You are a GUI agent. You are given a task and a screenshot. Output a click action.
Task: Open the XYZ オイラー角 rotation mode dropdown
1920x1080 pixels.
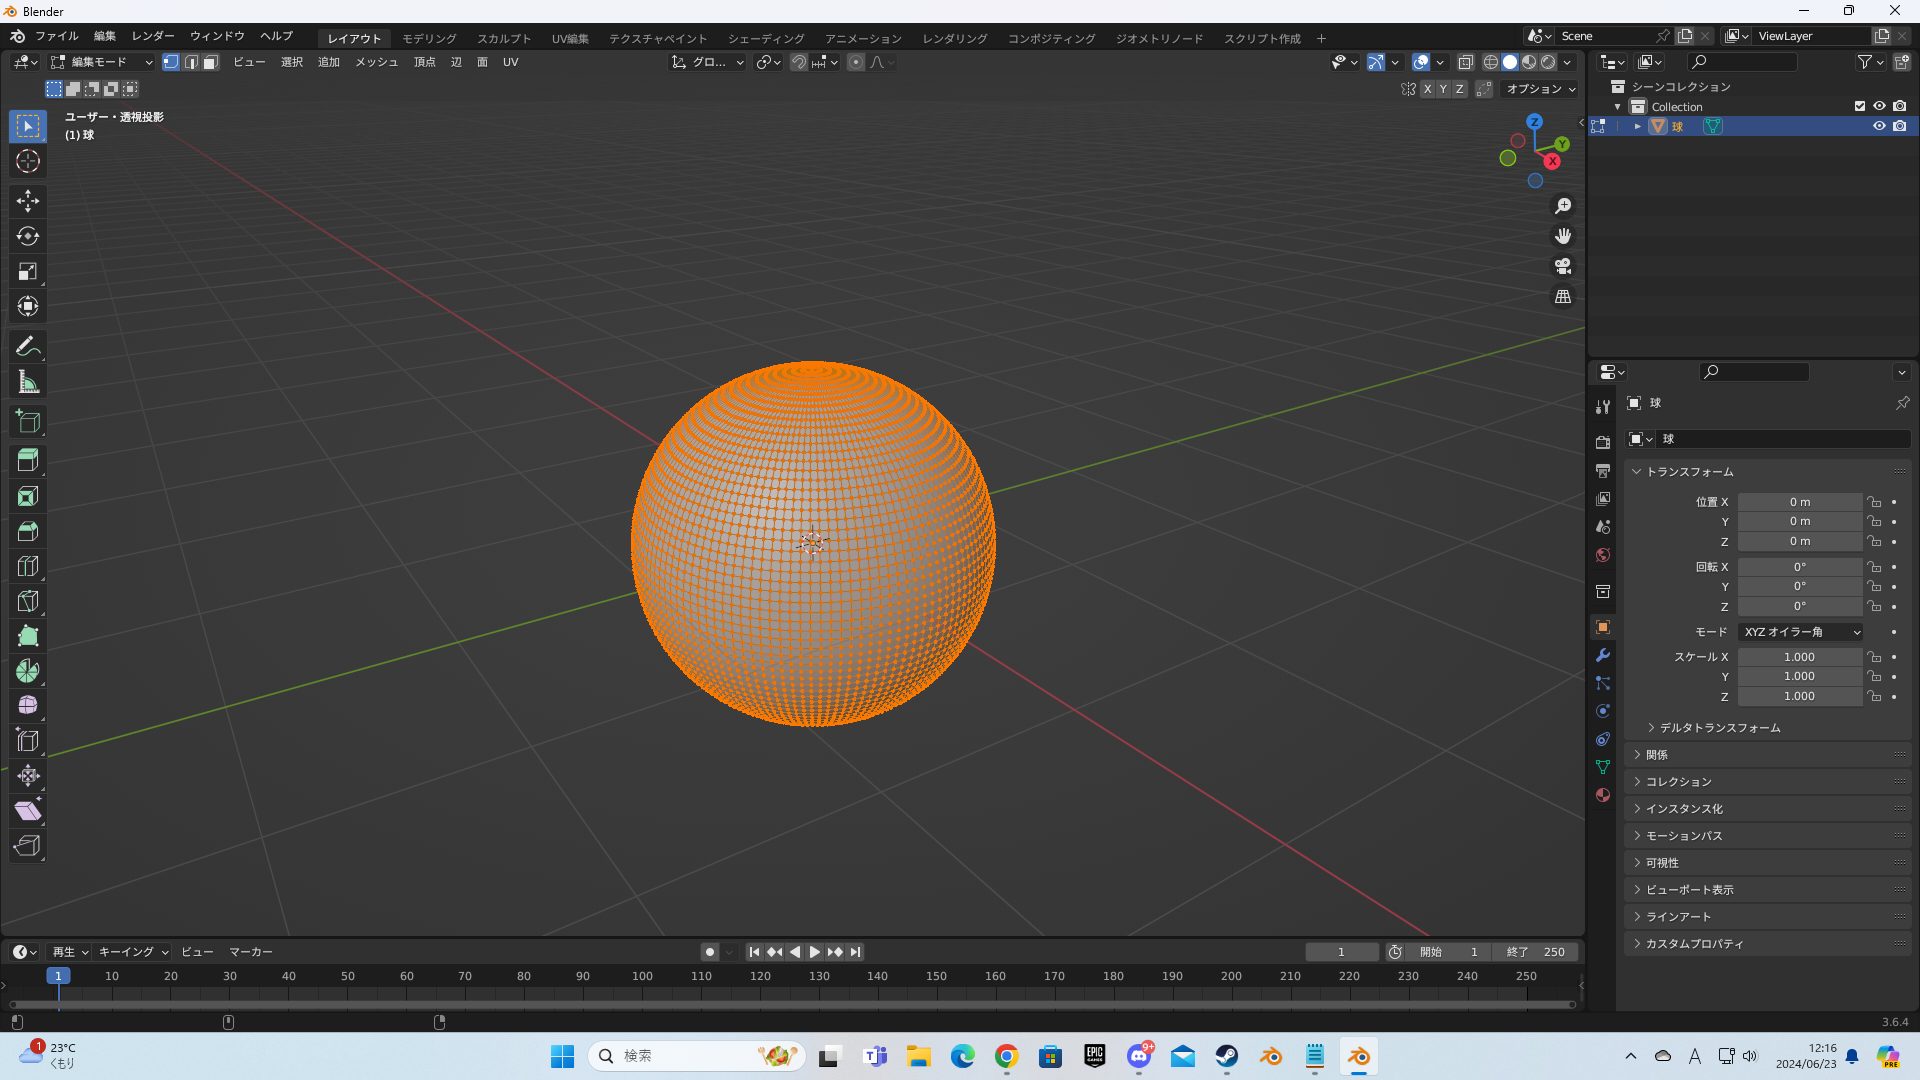tap(1801, 632)
